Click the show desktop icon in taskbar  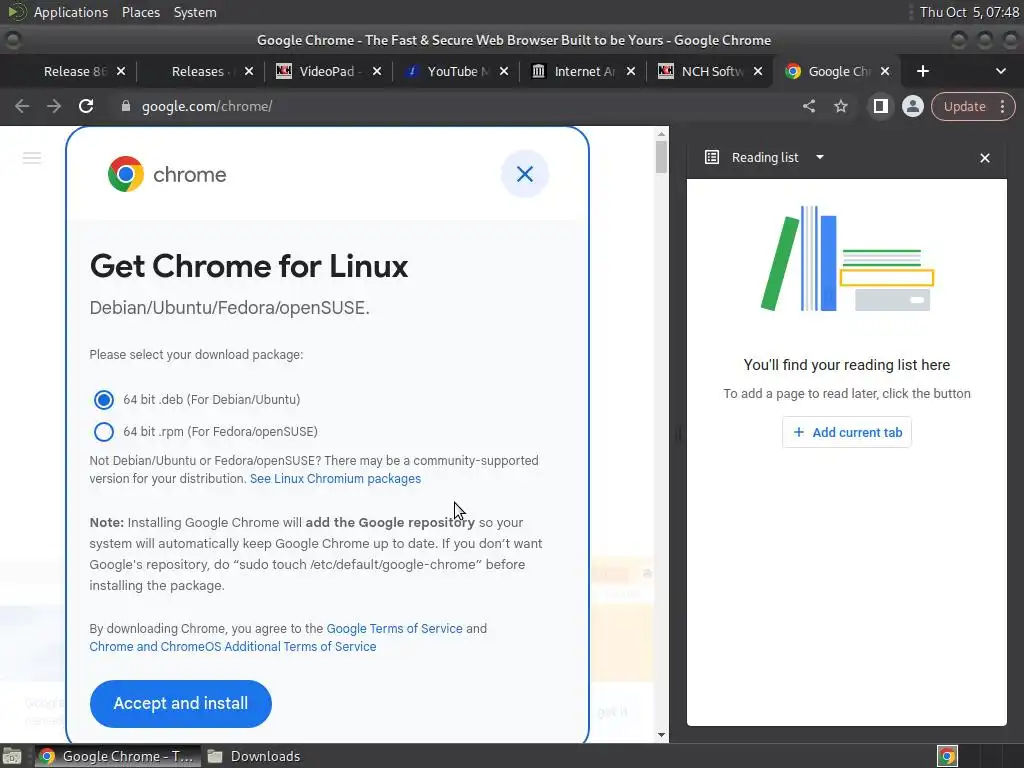(12, 756)
